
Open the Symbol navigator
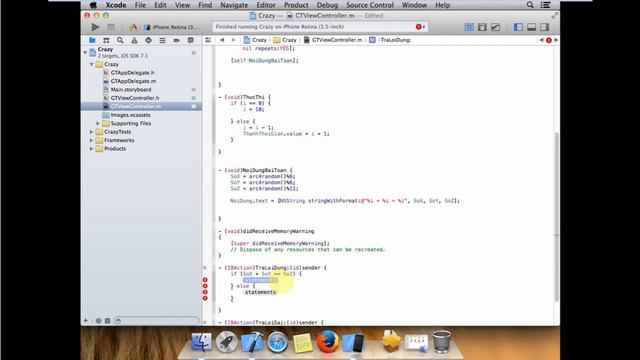coord(106,40)
